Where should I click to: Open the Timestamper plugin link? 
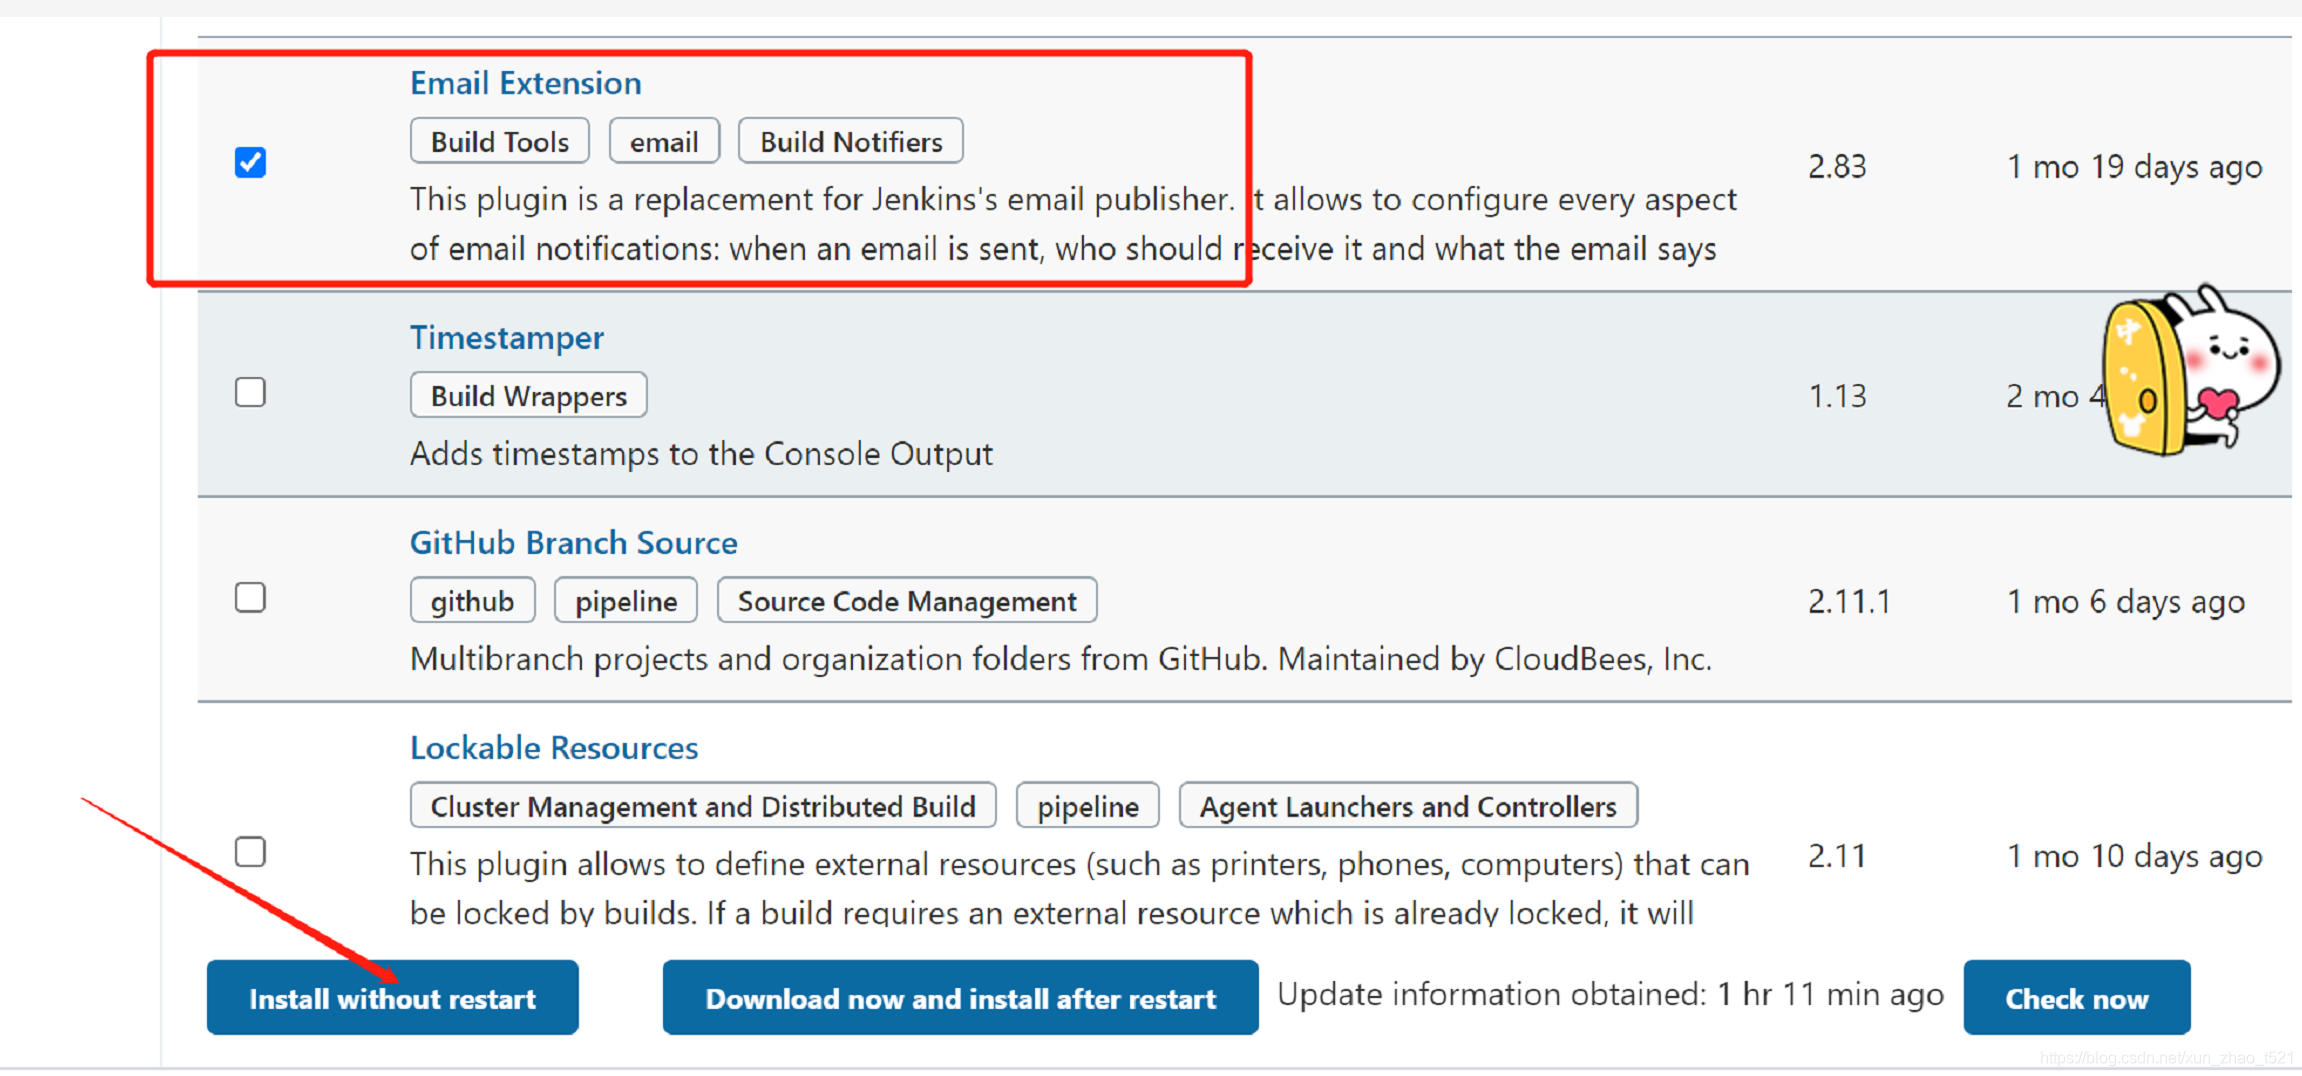507,338
